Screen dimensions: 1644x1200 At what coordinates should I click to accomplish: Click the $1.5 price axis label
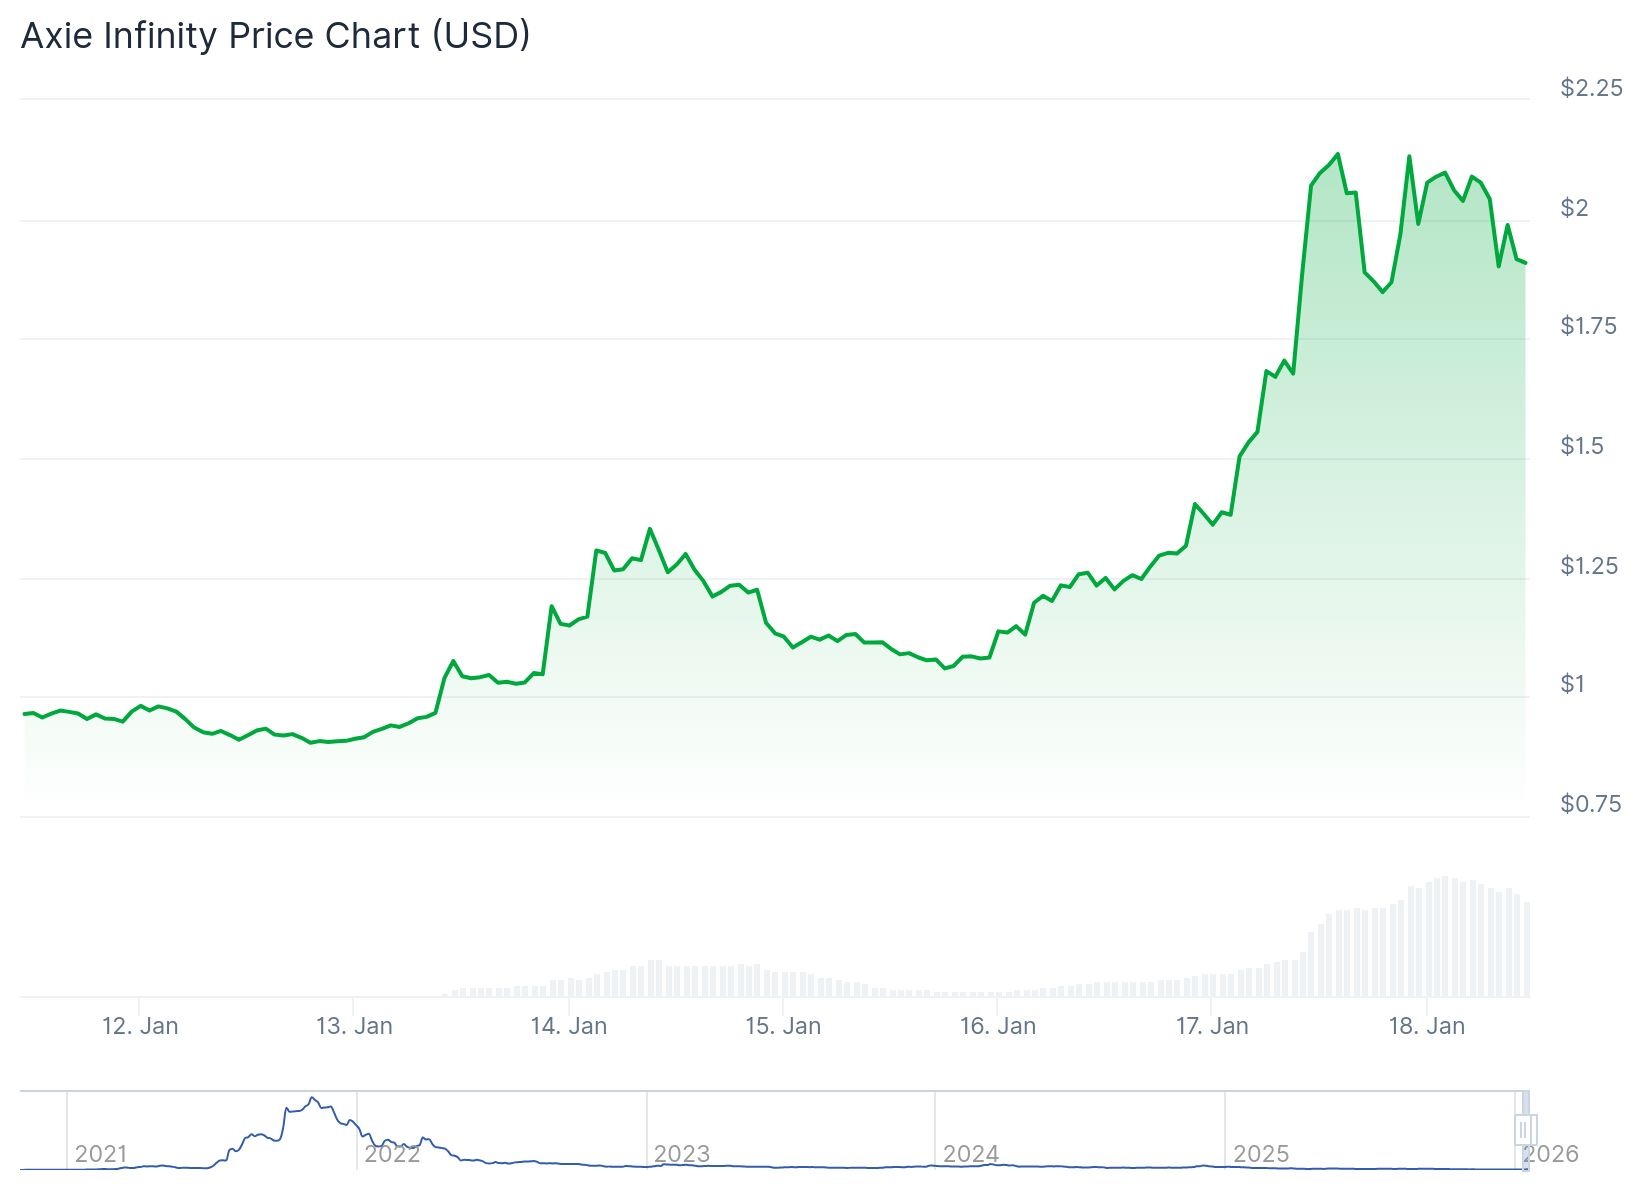[1582, 446]
